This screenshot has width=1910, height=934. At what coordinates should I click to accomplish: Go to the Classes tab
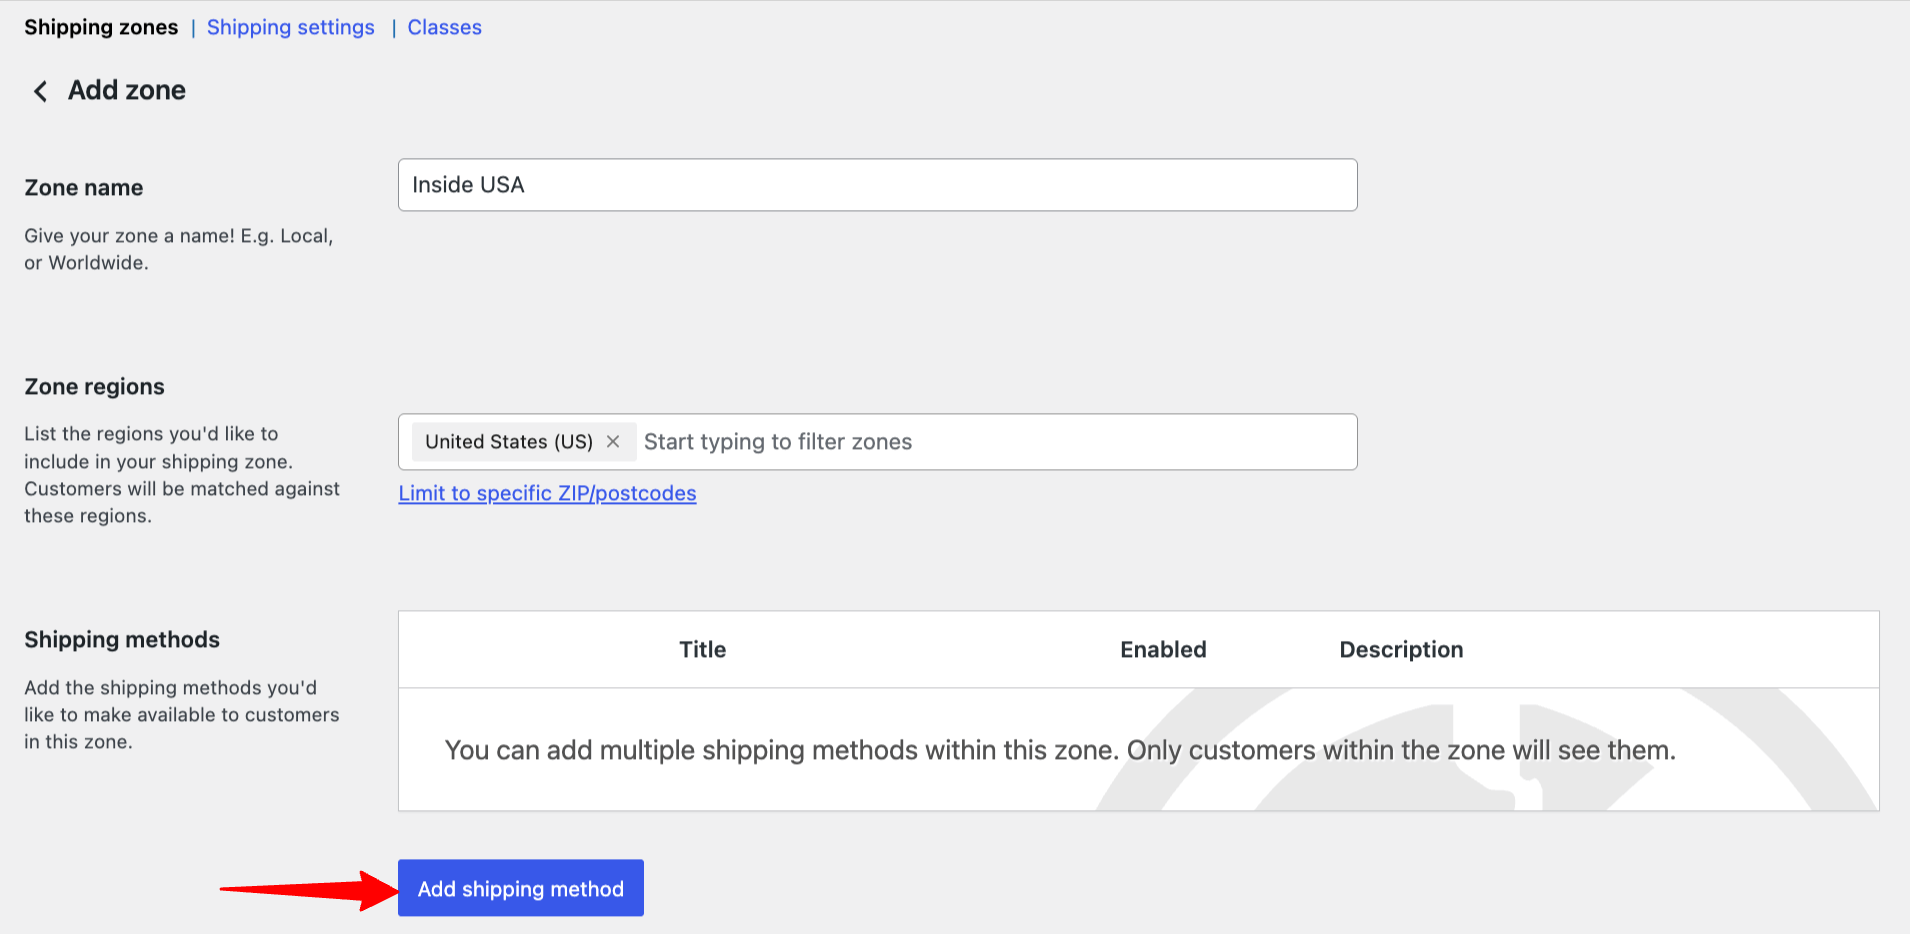coord(444,28)
